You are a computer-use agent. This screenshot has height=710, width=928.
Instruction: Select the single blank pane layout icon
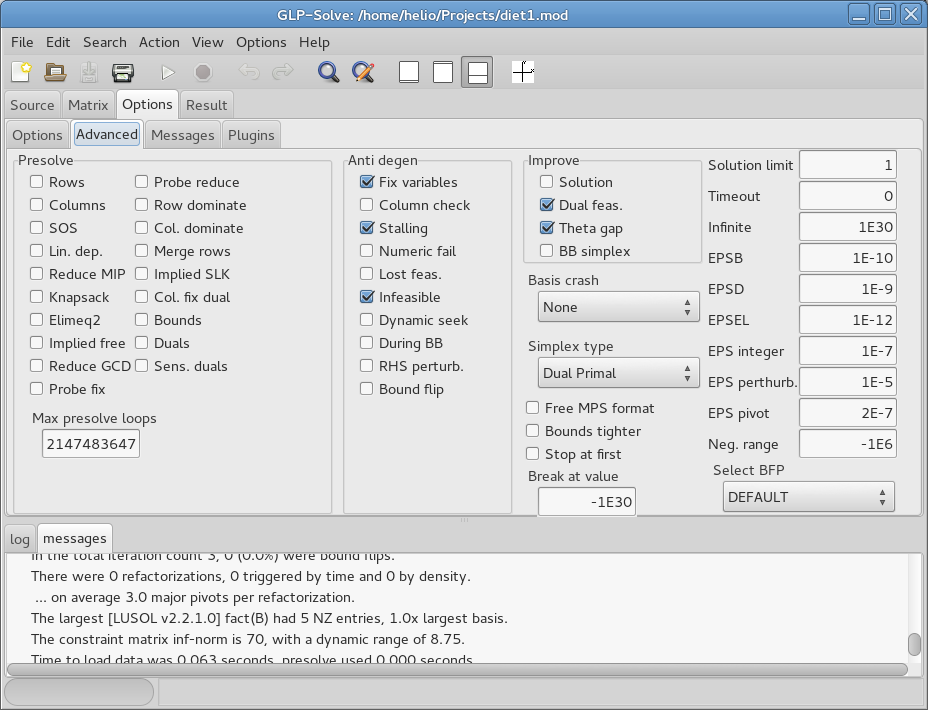tap(409, 72)
